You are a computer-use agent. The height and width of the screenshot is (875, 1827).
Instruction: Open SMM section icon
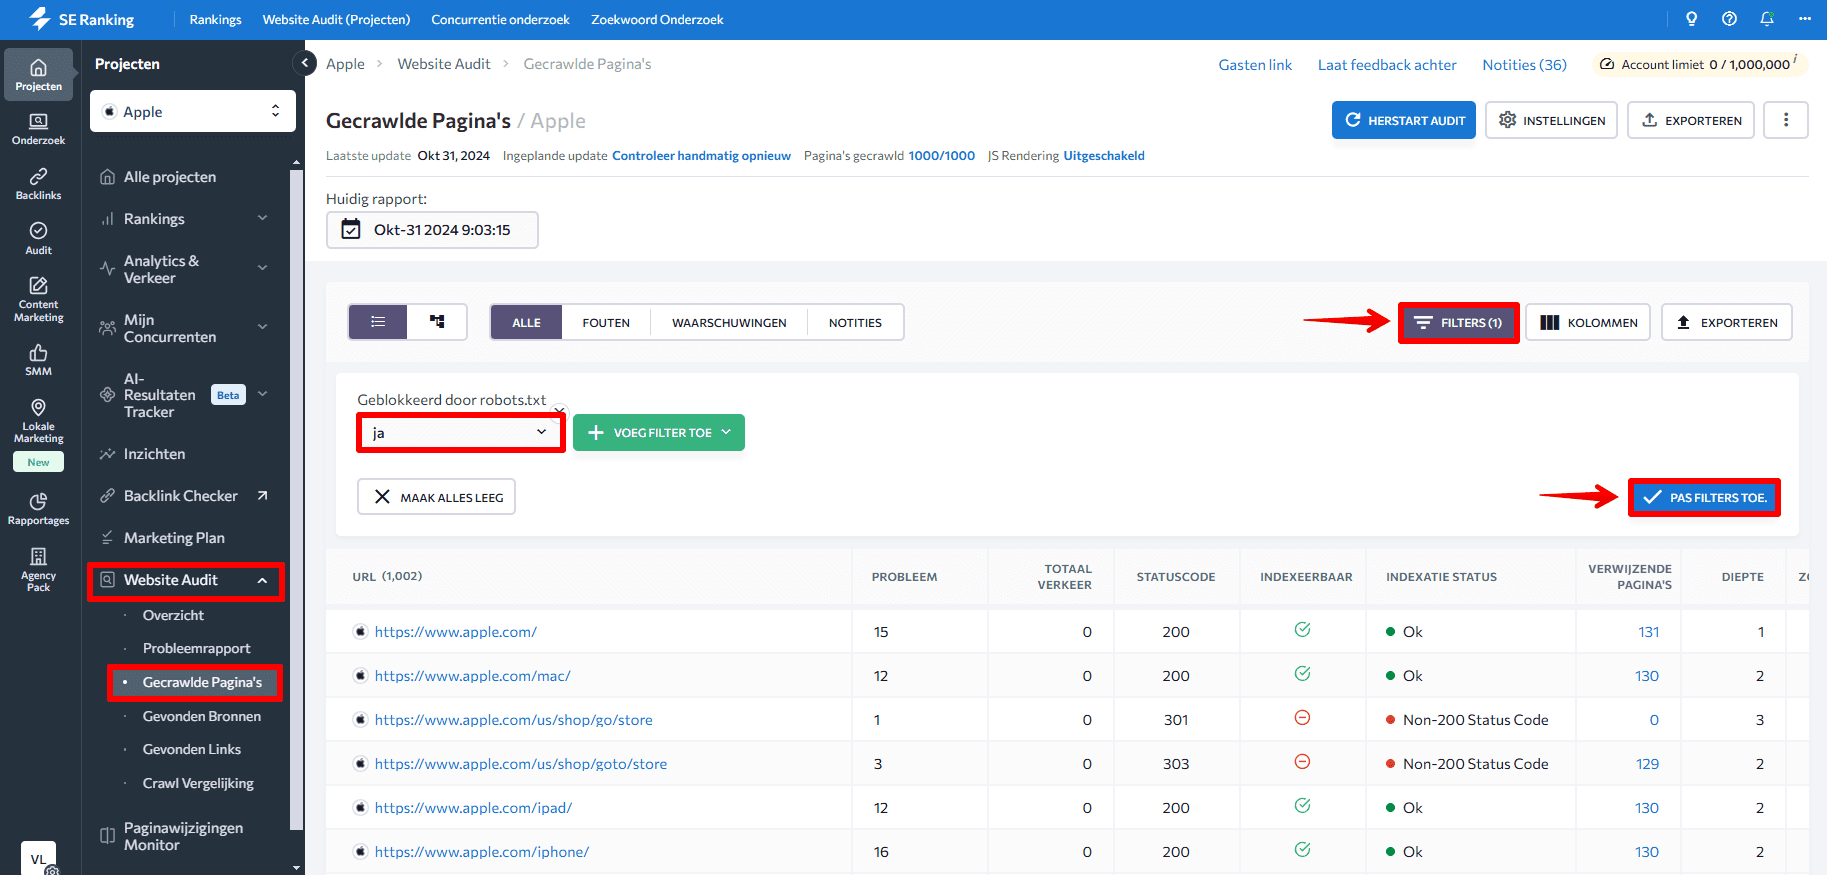tap(38, 360)
